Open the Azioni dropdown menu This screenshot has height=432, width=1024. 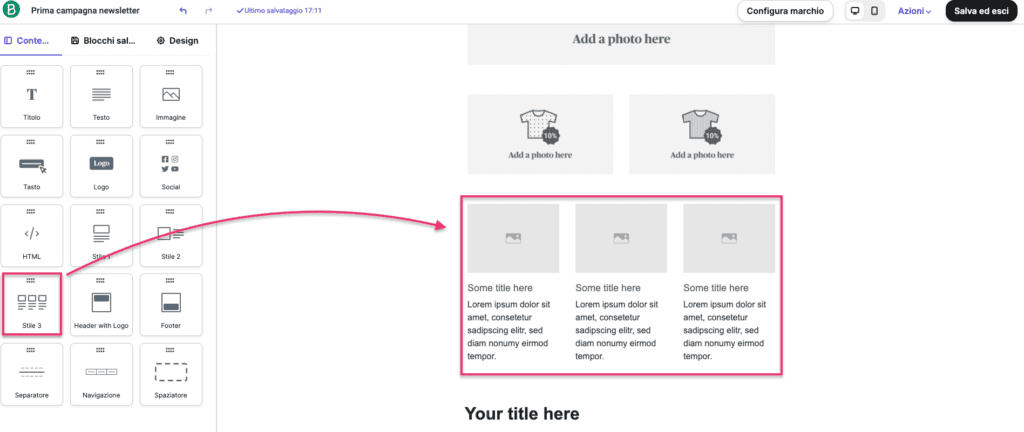pyautogui.click(x=914, y=11)
